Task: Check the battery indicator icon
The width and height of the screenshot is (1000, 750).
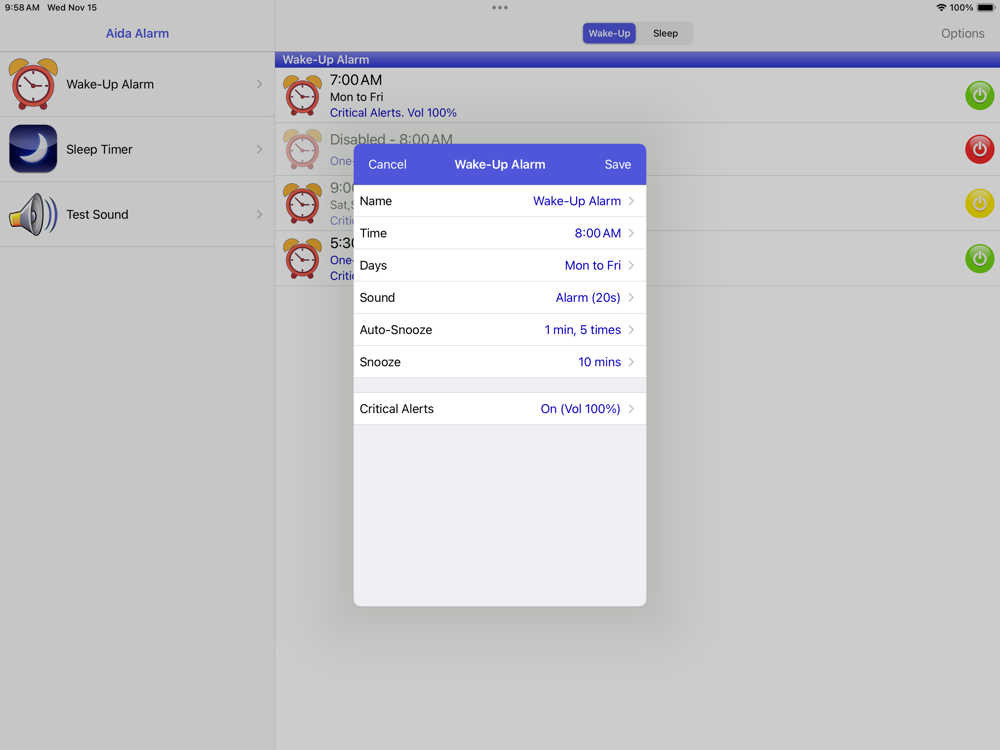Action: (x=985, y=8)
